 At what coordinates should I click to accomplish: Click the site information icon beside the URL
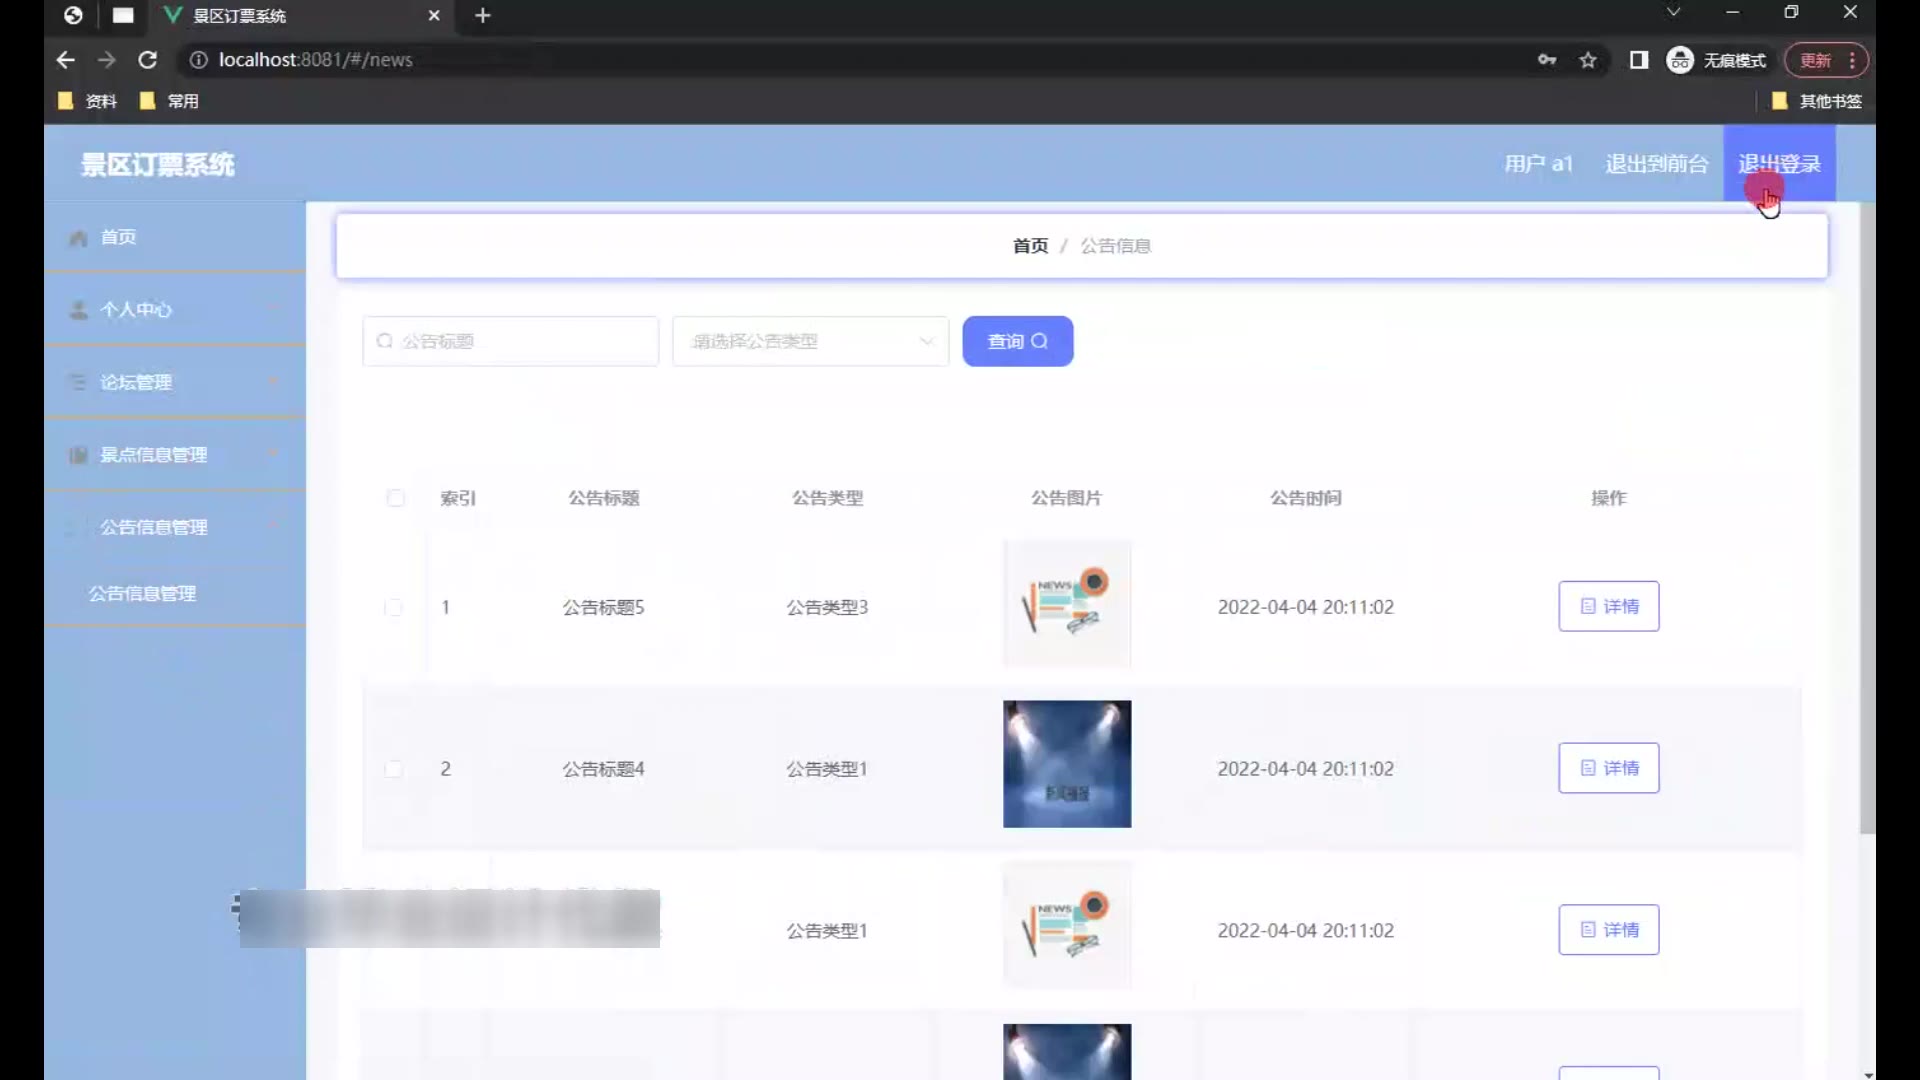click(199, 60)
